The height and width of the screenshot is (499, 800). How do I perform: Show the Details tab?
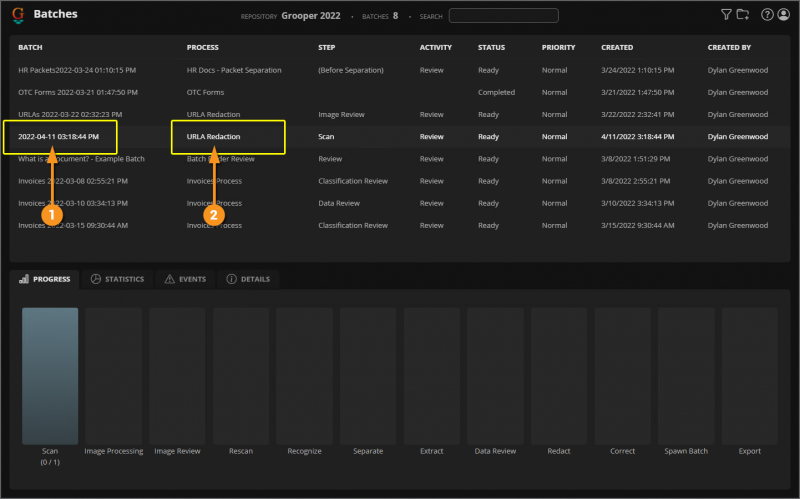249,279
